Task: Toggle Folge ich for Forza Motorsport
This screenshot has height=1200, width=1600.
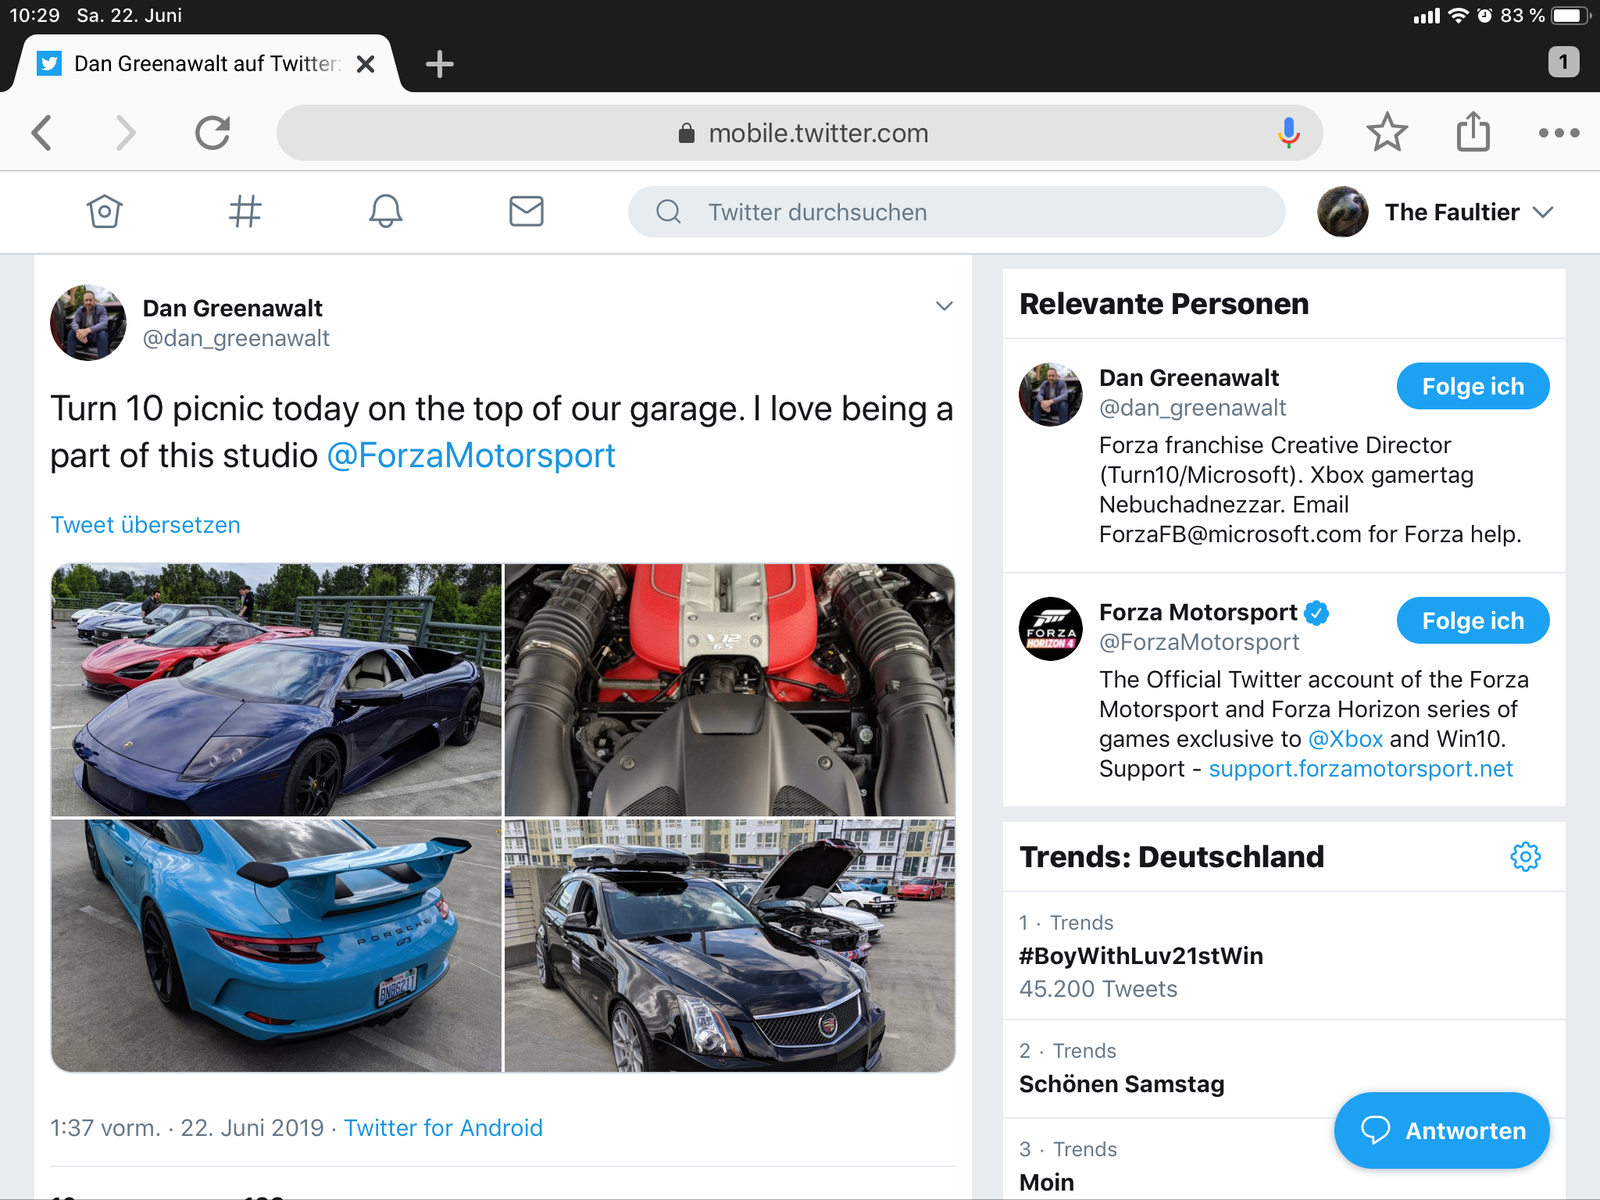Action: [1473, 621]
